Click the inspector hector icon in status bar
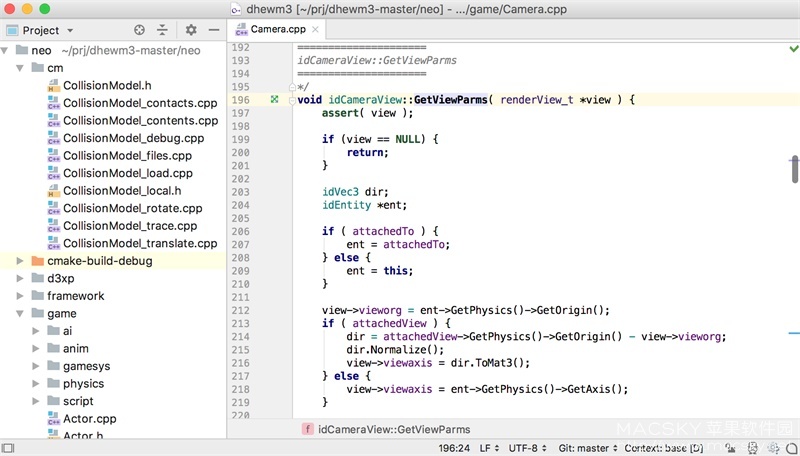The width and height of the screenshot is (800, 456). [x=753, y=448]
